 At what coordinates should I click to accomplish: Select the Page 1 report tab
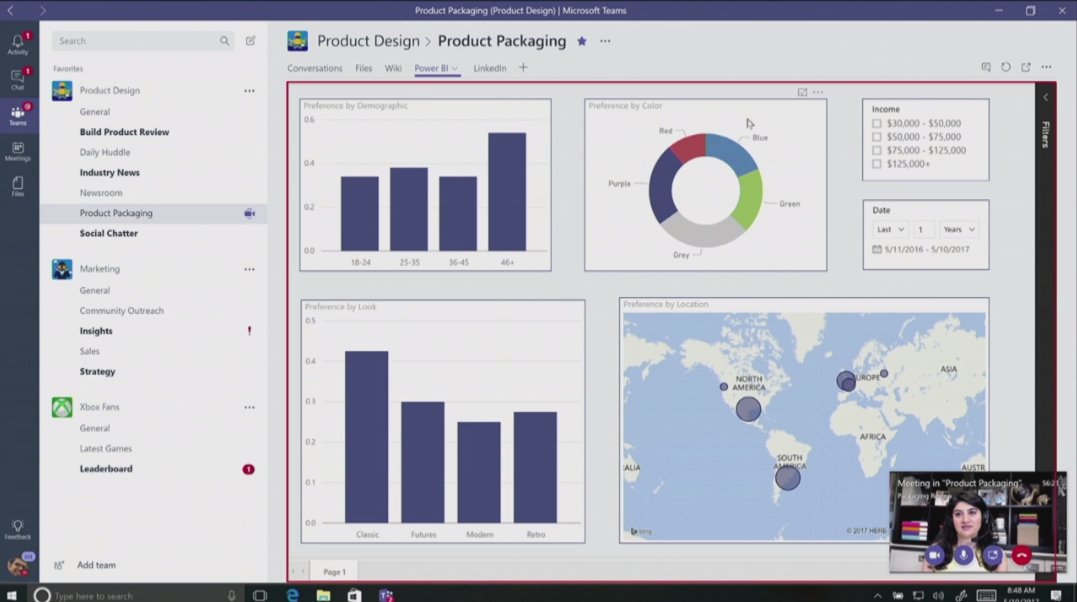[335, 572]
